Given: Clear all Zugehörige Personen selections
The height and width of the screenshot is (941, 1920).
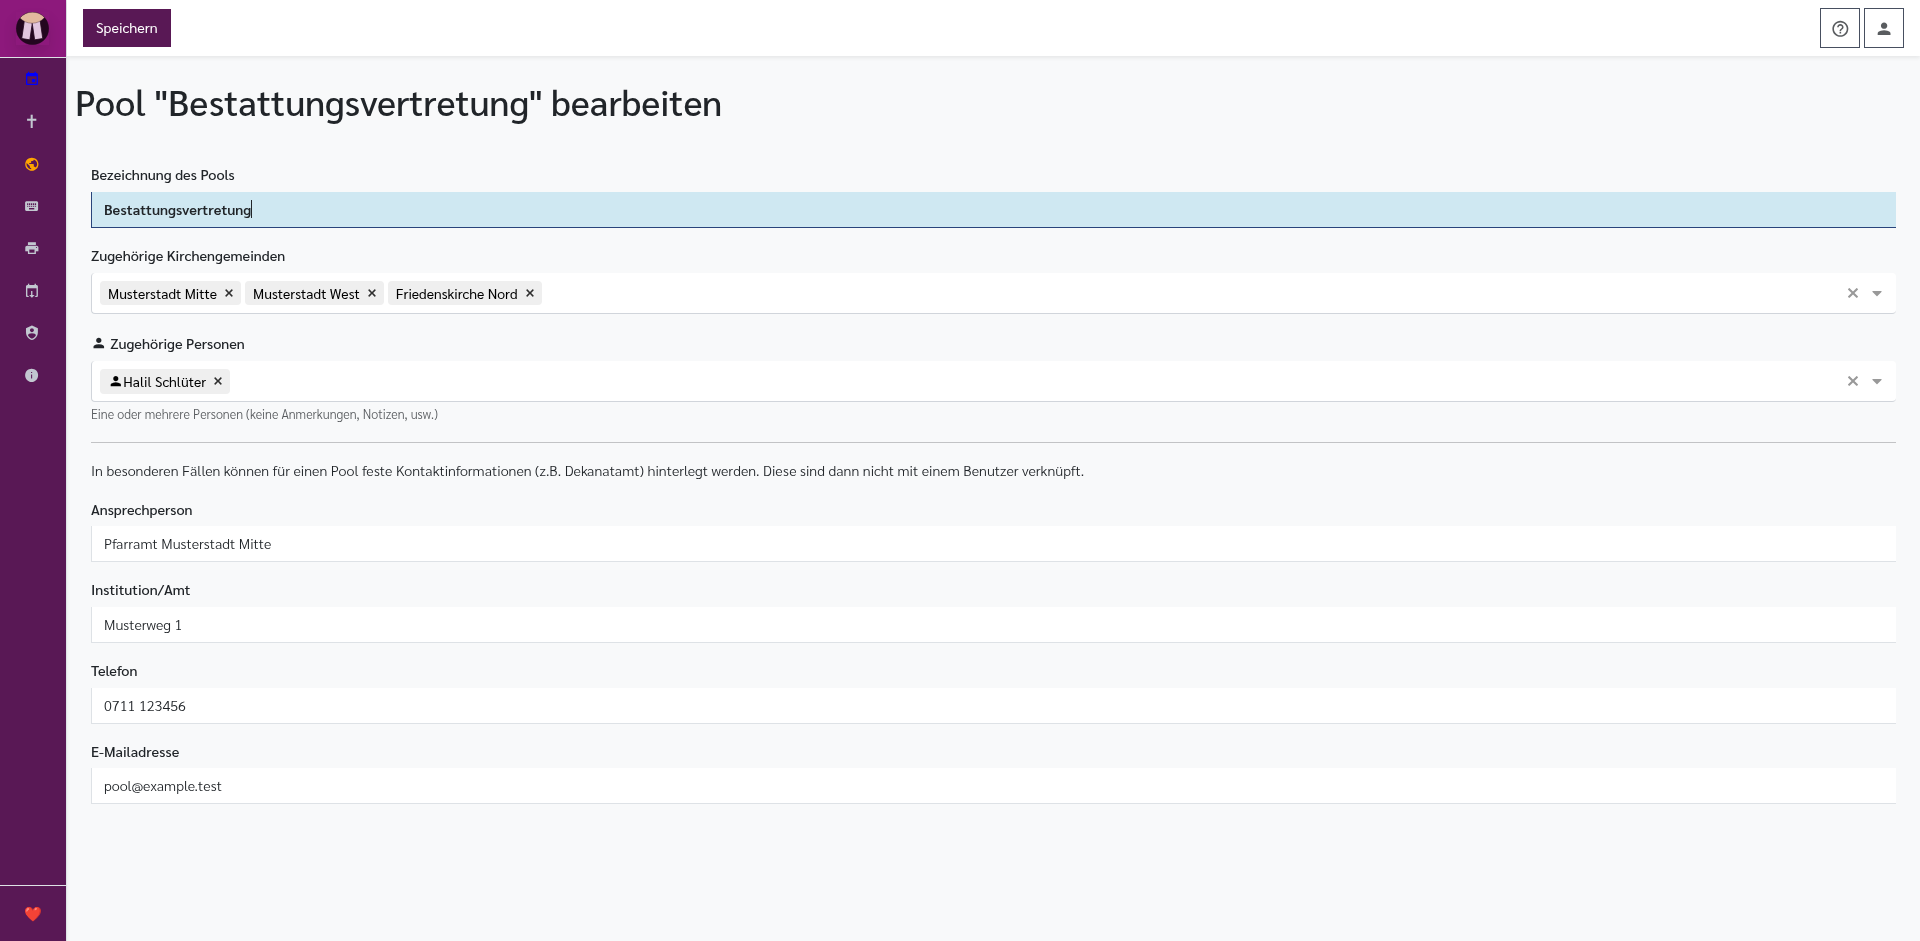Looking at the screenshot, I should tap(1853, 381).
